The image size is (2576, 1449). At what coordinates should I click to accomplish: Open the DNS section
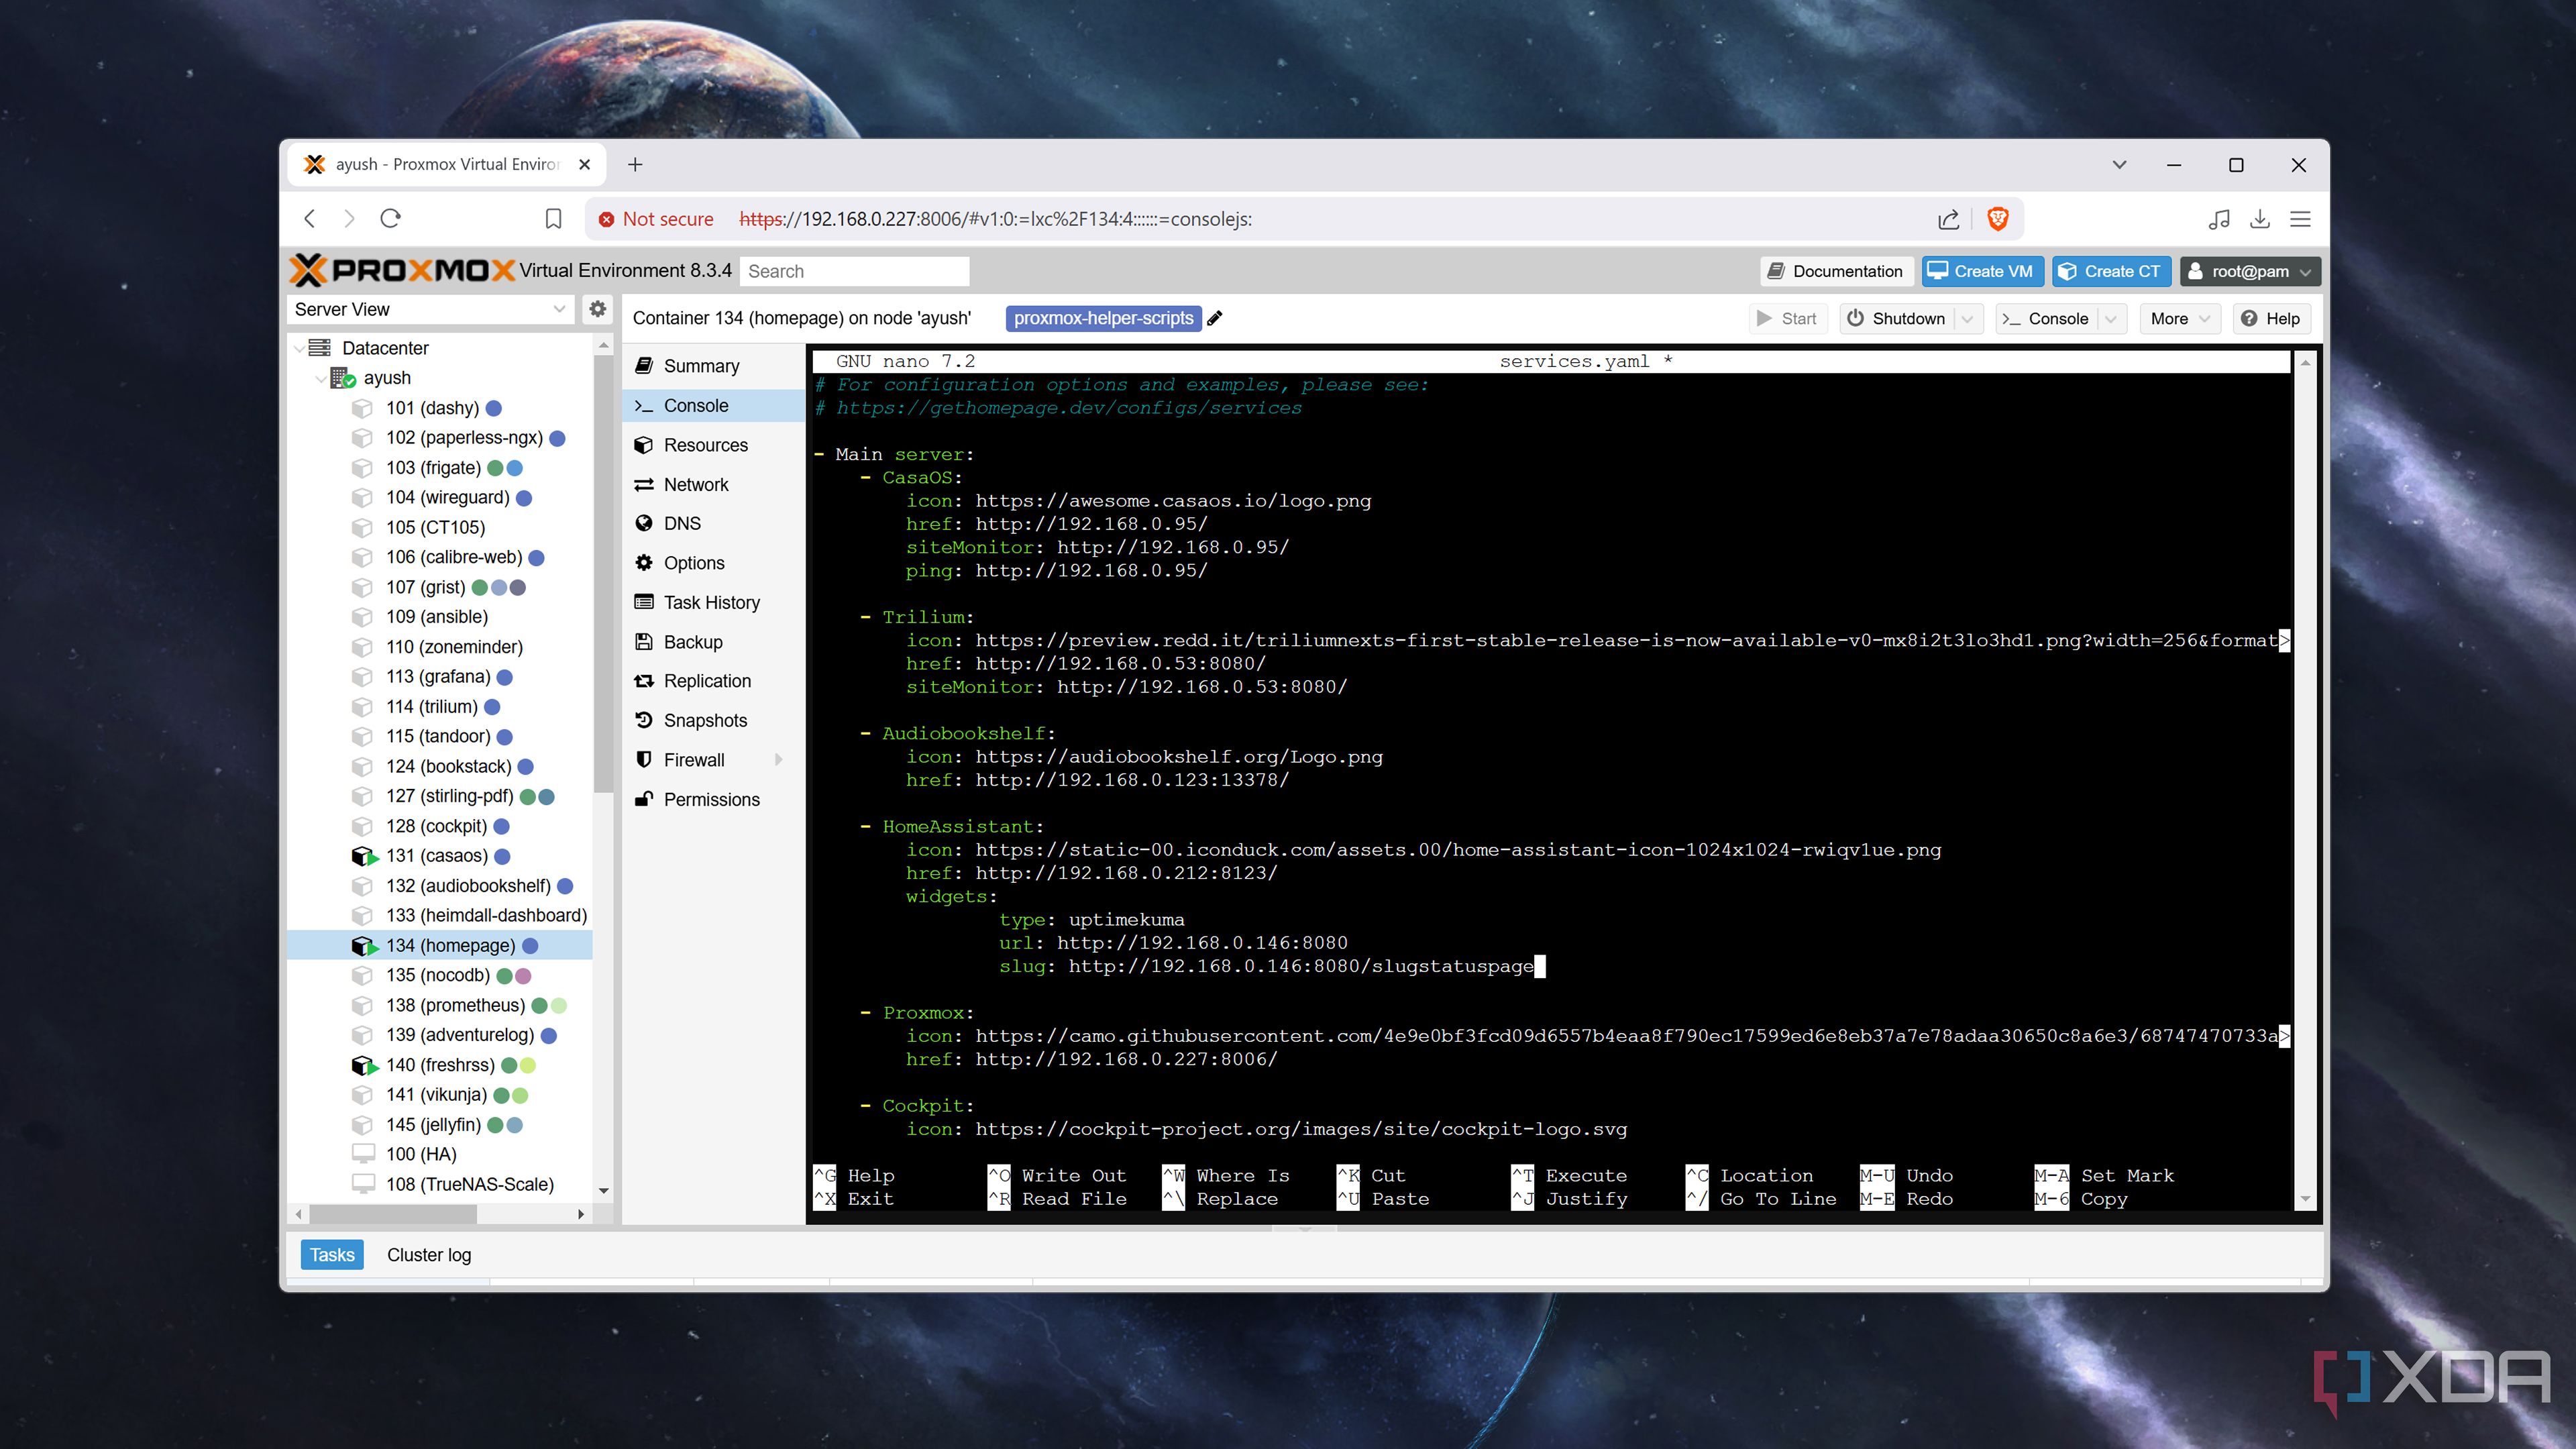pos(713,523)
